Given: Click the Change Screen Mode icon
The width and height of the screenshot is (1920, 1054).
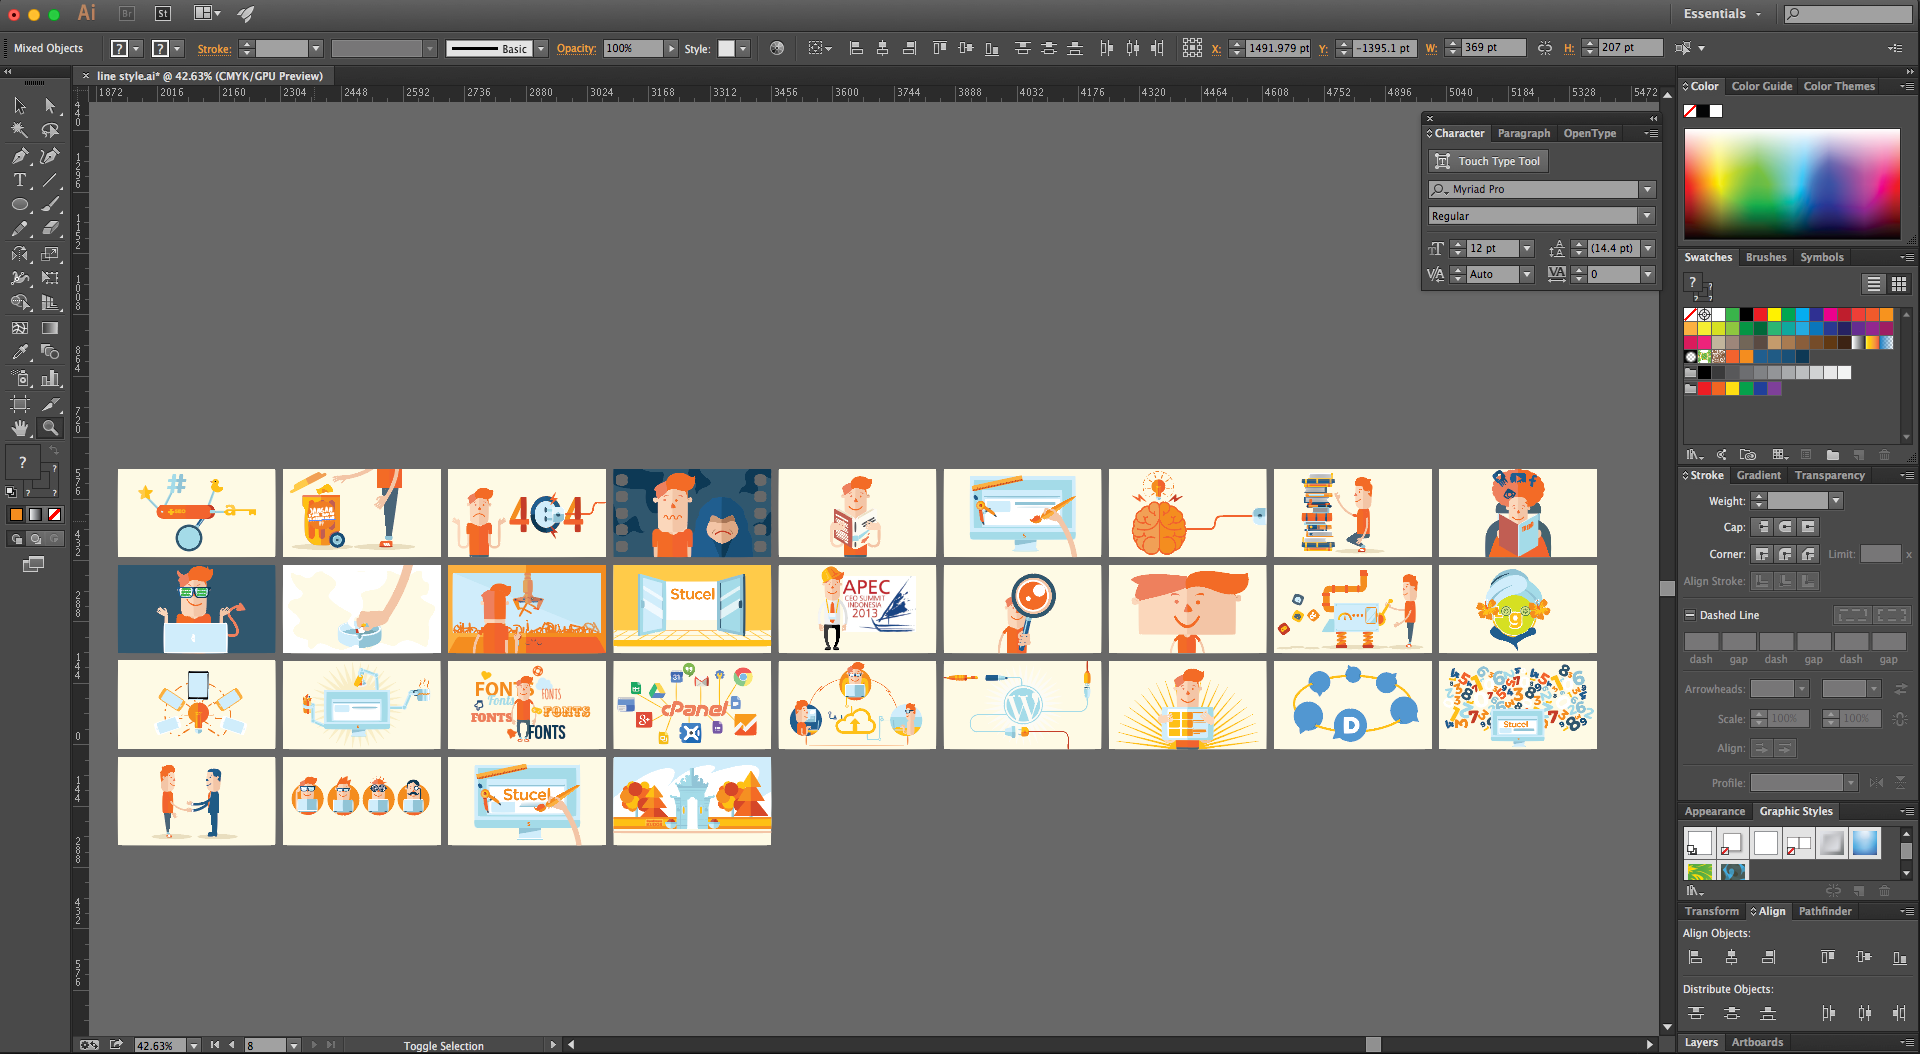Looking at the screenshot, I should (33, 564).
